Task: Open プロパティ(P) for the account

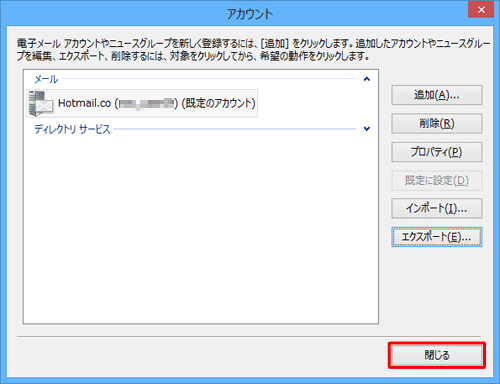Action: click(437, 152)
